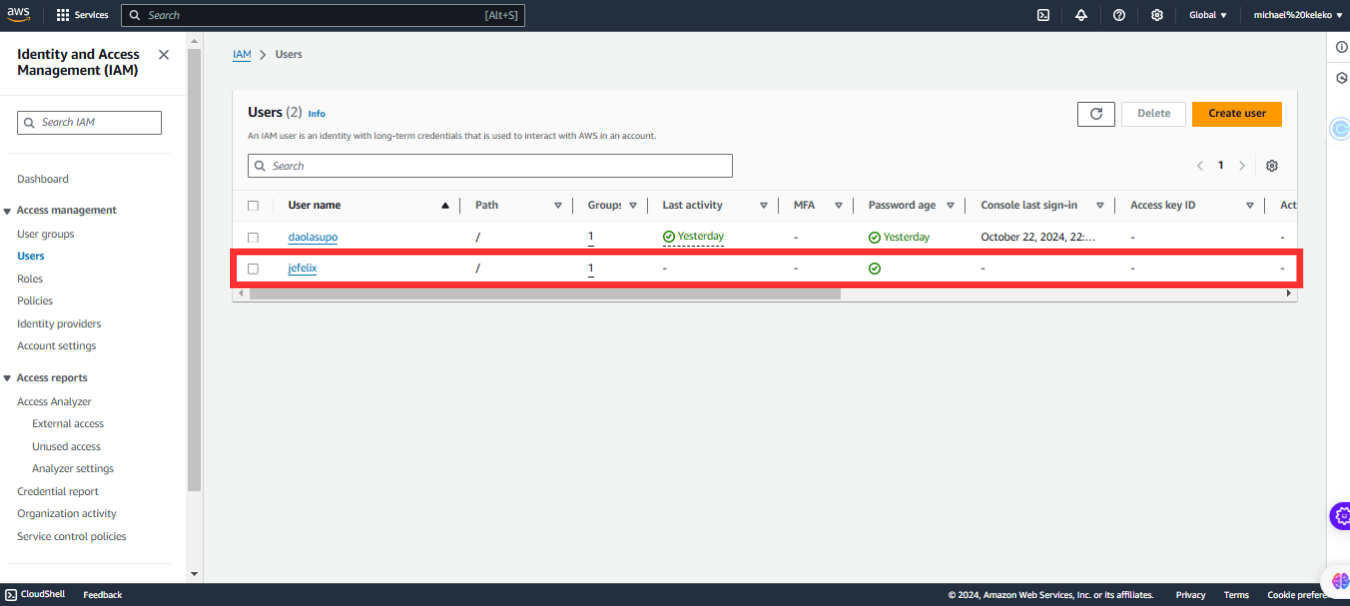Open the Global region dropdown
The image size is (1350, 606).
click(1208, 15)
